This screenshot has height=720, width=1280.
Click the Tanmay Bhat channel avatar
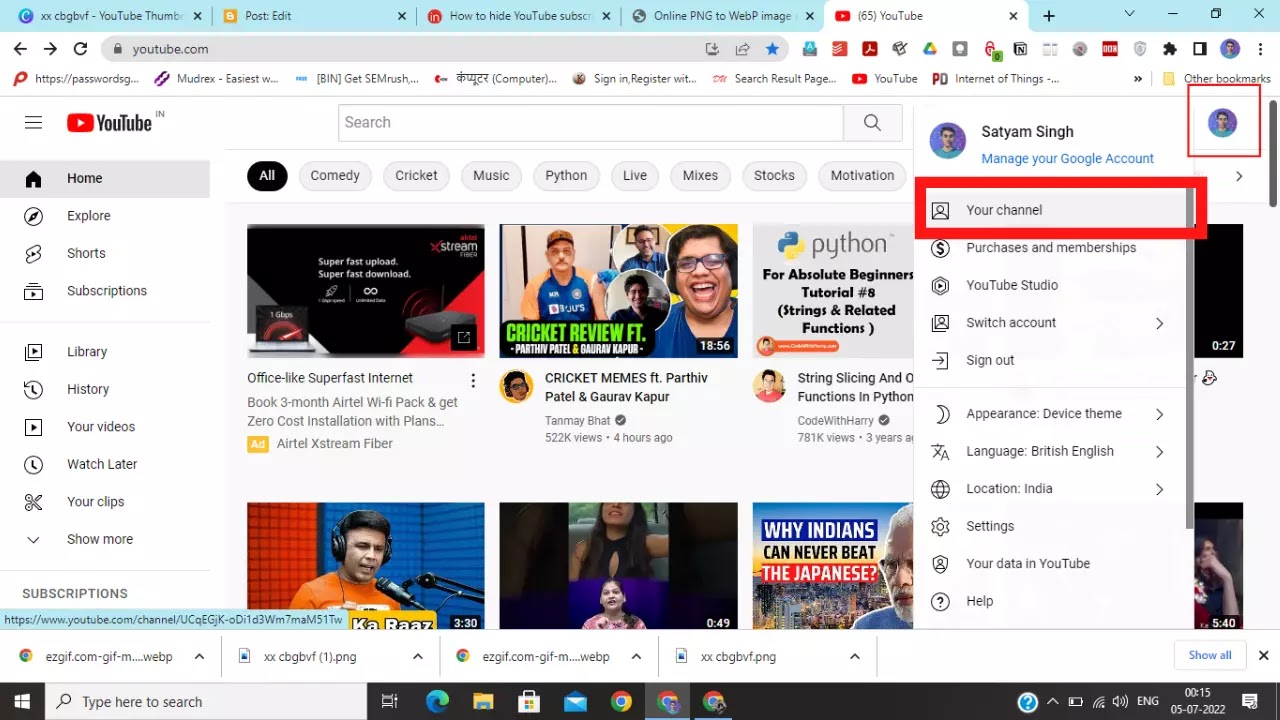click(516, 386)
